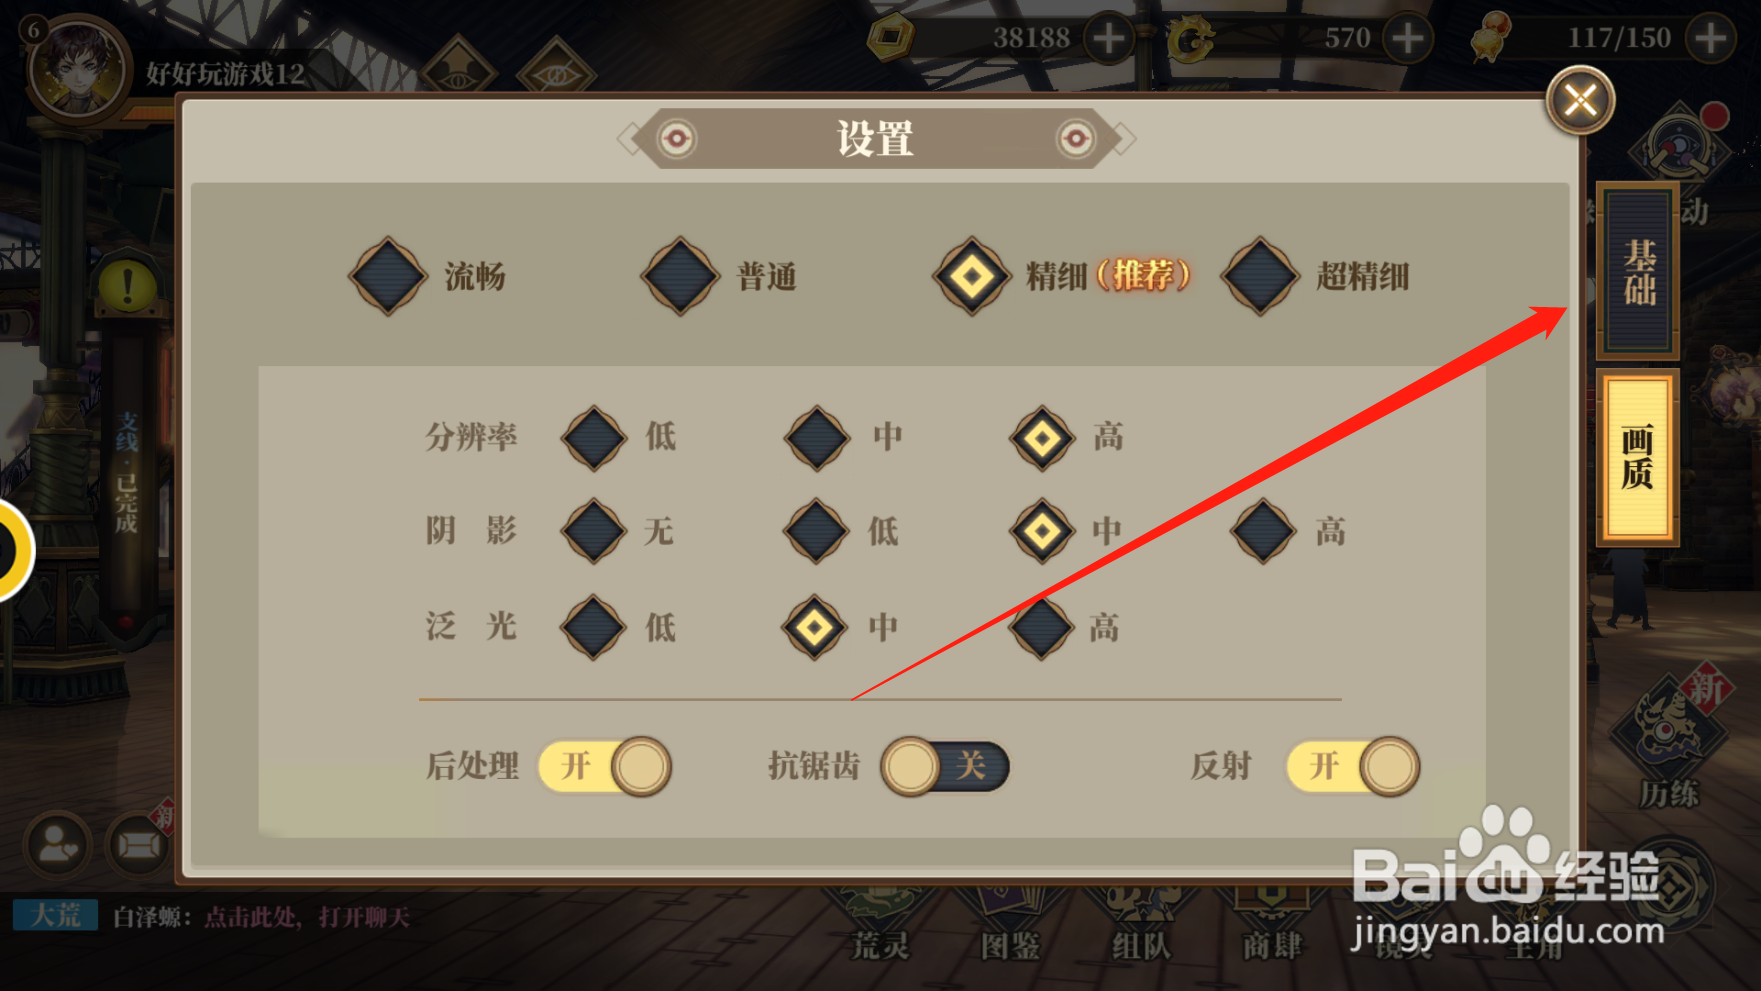Toggle the 后处理 post-processing switch
Image resolution: width=1761 pixels, height=991 pixels.
tap(605, 767)
